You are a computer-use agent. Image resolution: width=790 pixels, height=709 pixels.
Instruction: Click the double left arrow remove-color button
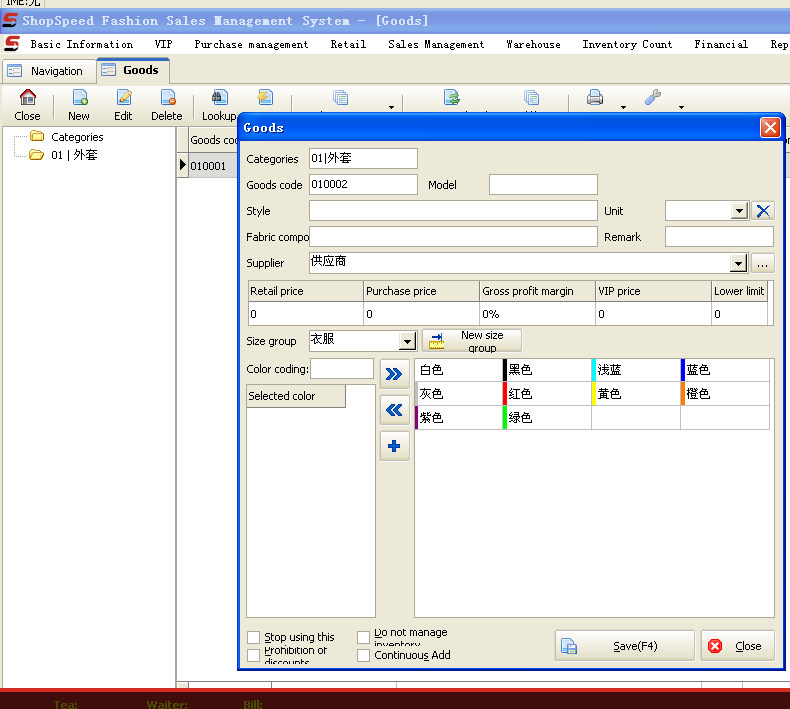394,410
